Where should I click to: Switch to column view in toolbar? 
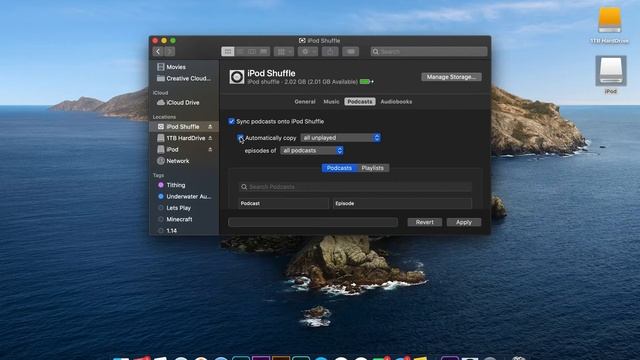[252, 51]
